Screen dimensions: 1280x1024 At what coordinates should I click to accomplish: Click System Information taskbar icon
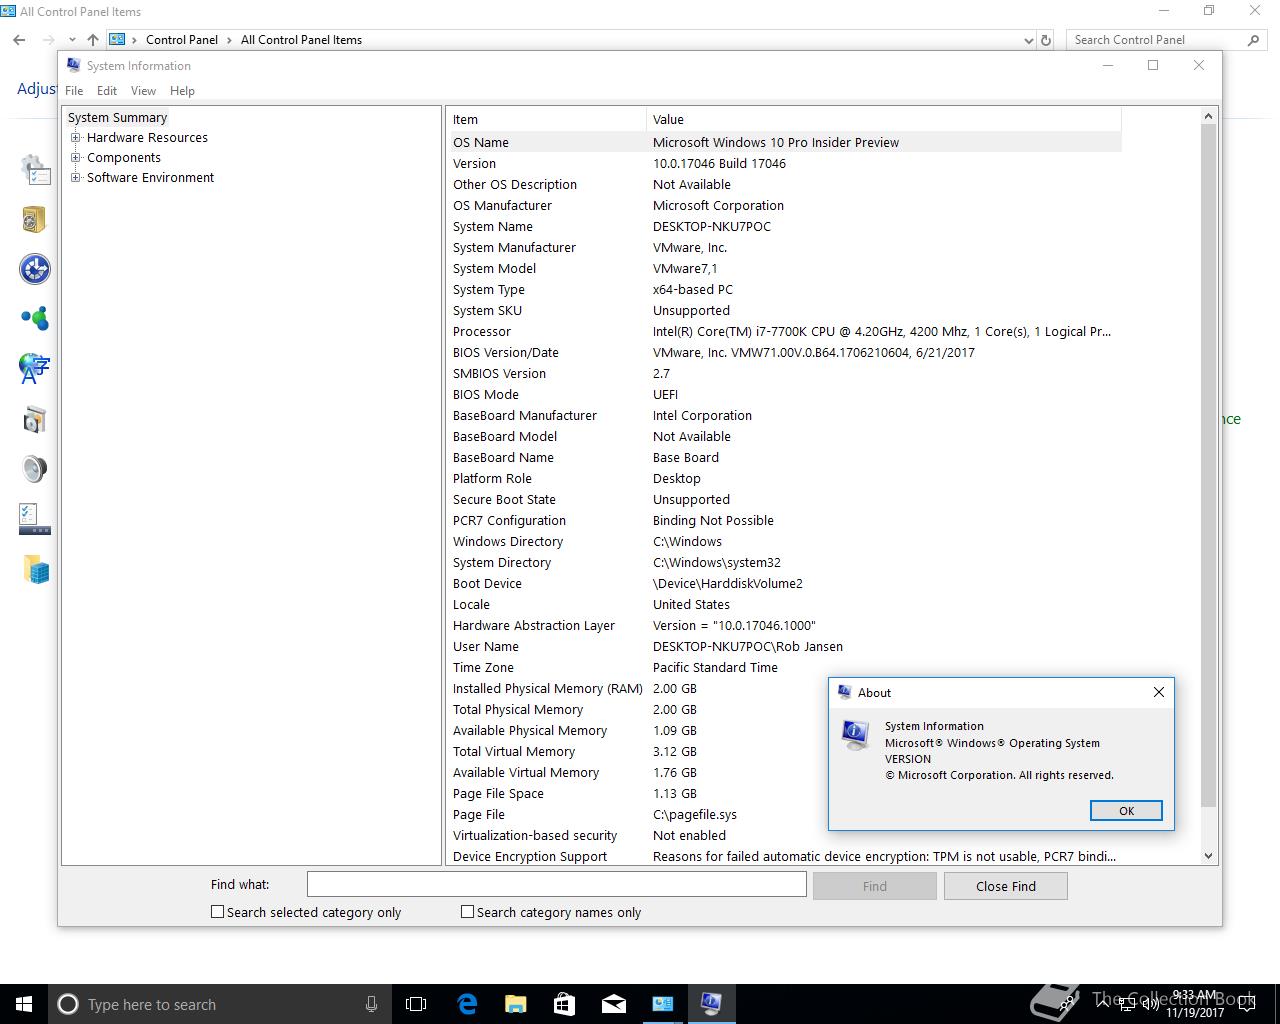click(711, 1004)
